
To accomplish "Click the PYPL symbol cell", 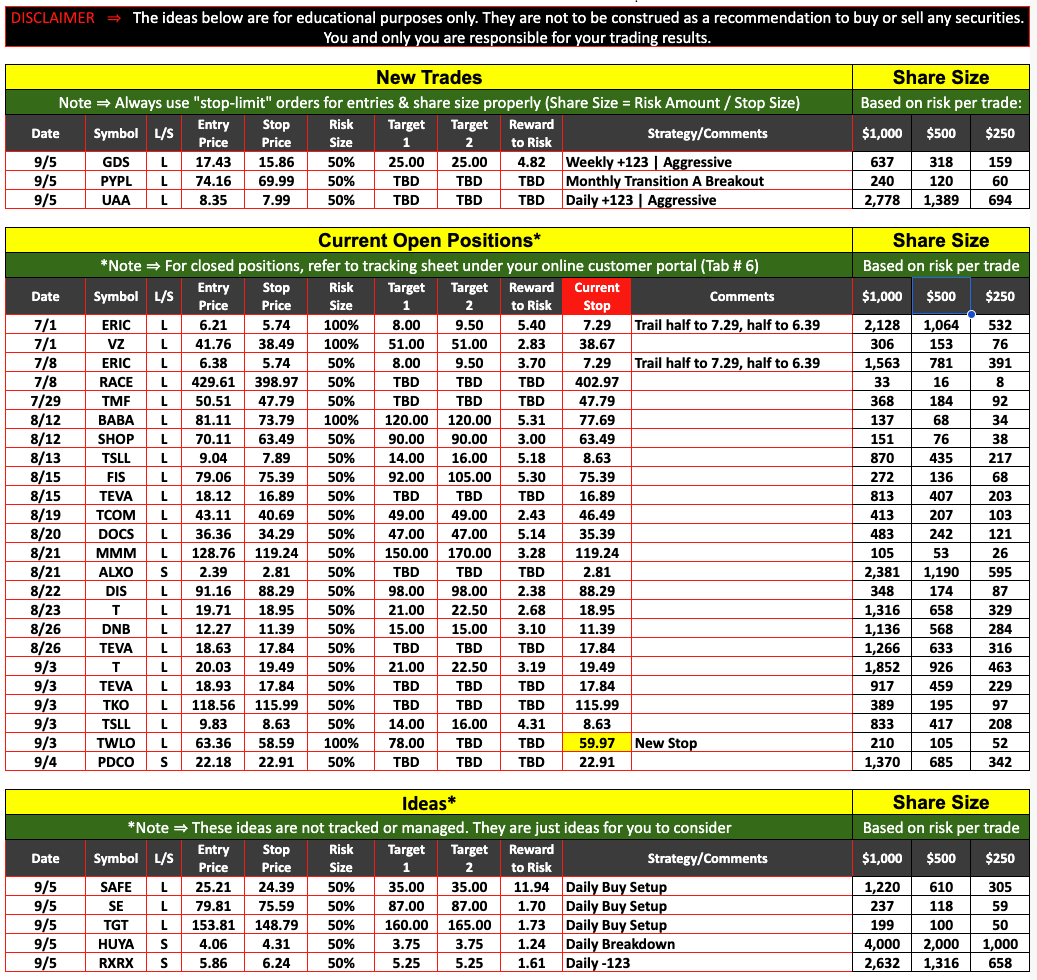I will (116, 181).
